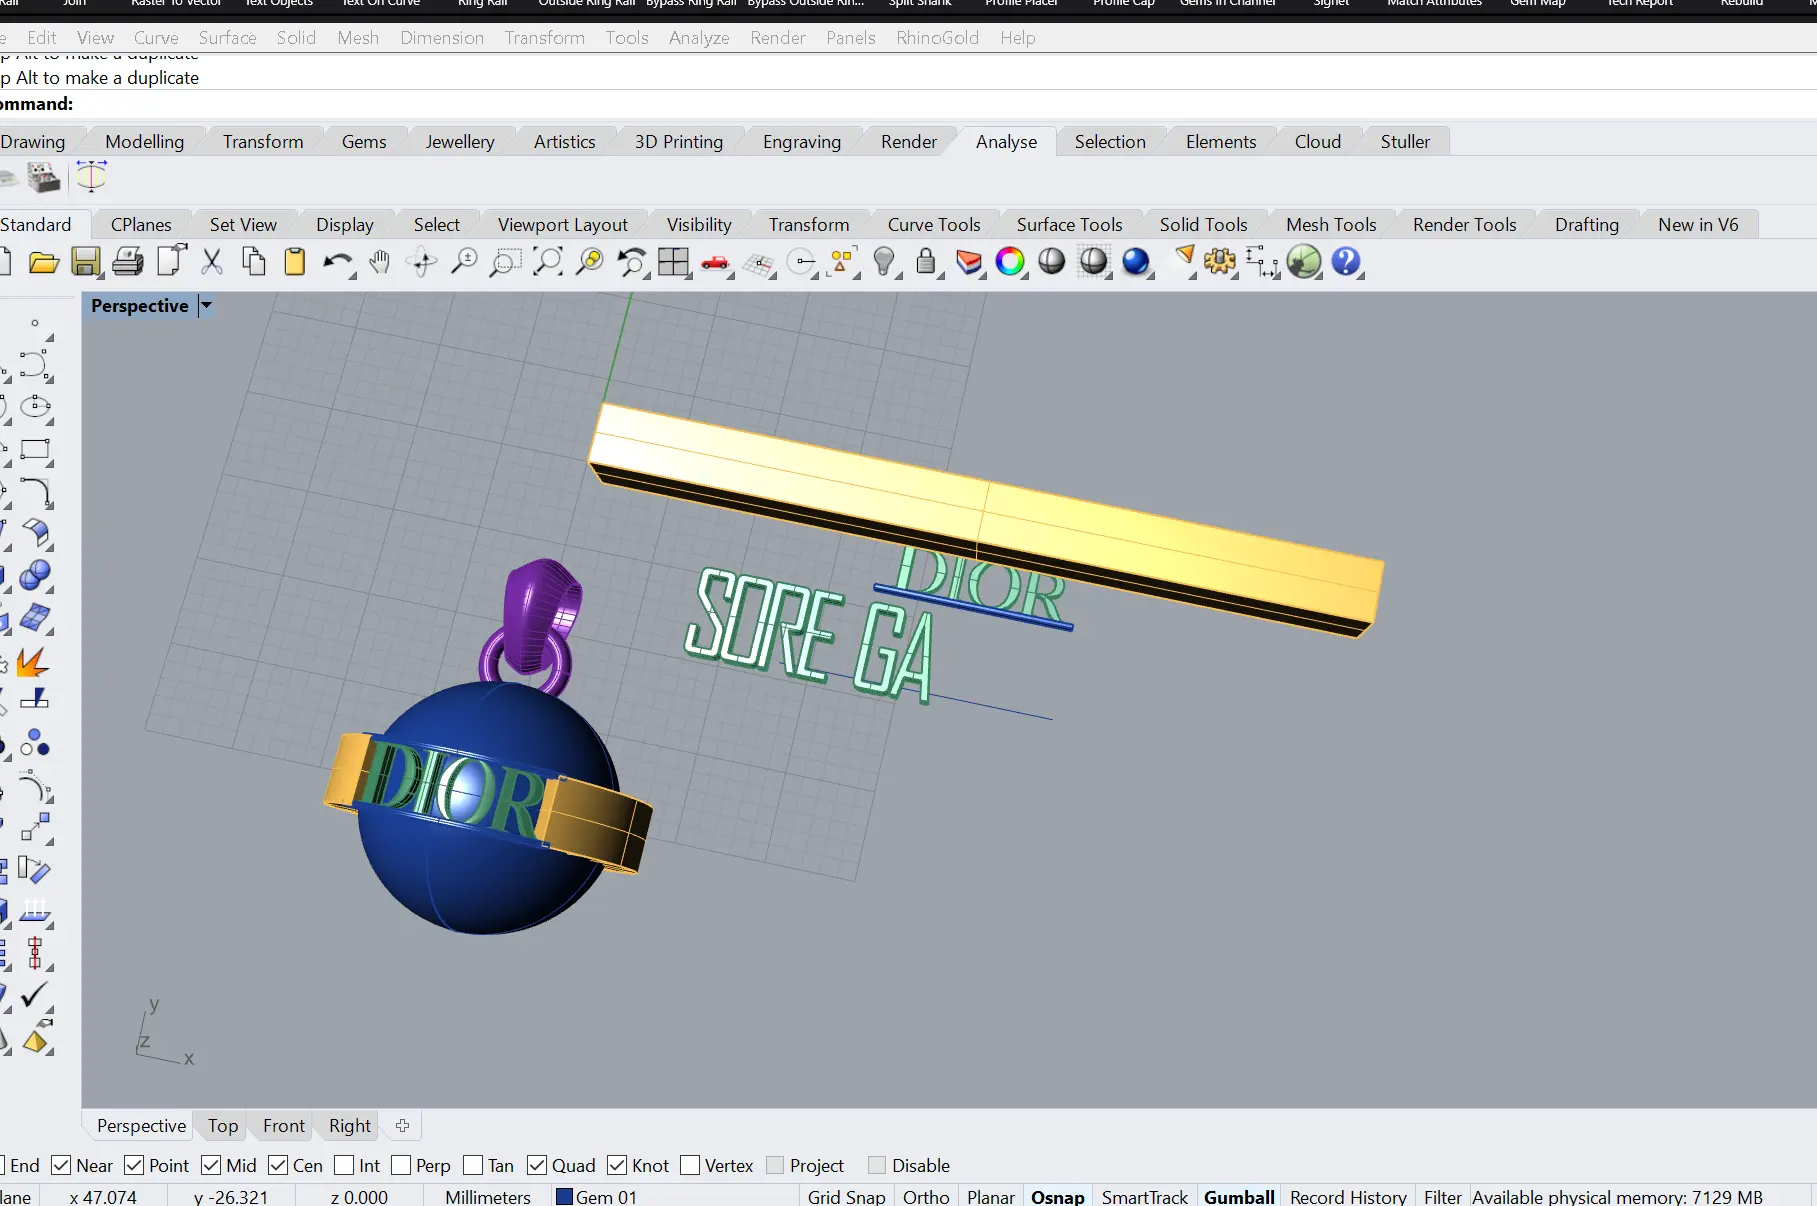Open the Millimeters units selector
This screenshot has width=1817, height=1206.
pos(488,1197)
